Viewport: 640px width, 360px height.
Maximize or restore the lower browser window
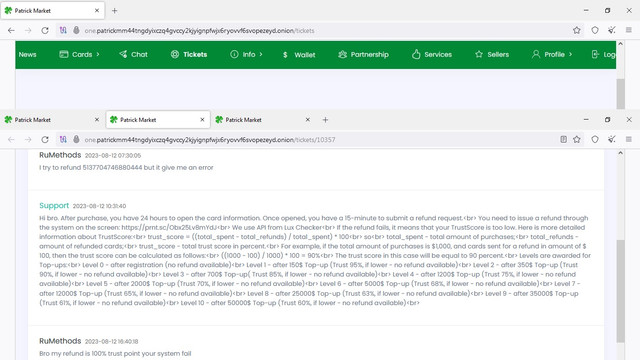607,120
